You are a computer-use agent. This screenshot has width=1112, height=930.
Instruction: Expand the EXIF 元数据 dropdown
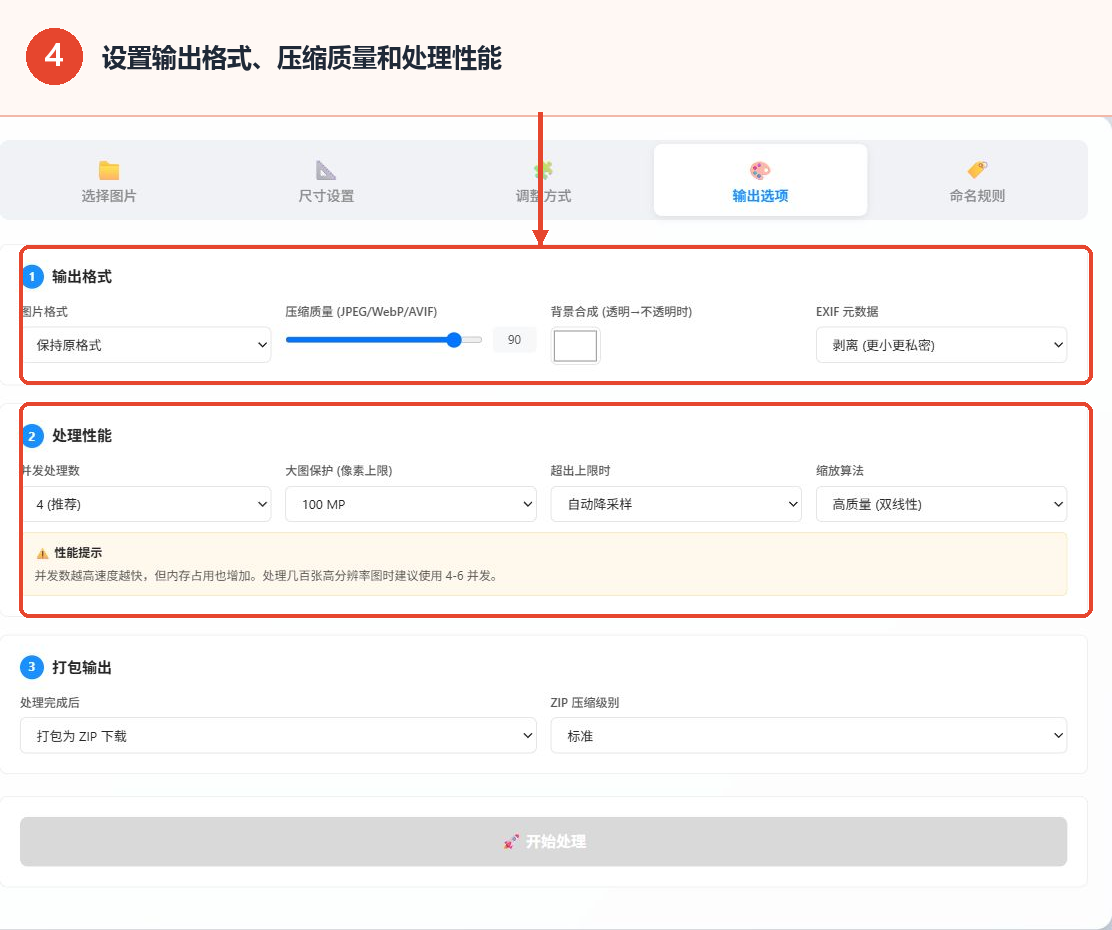(x=941, y=345)
